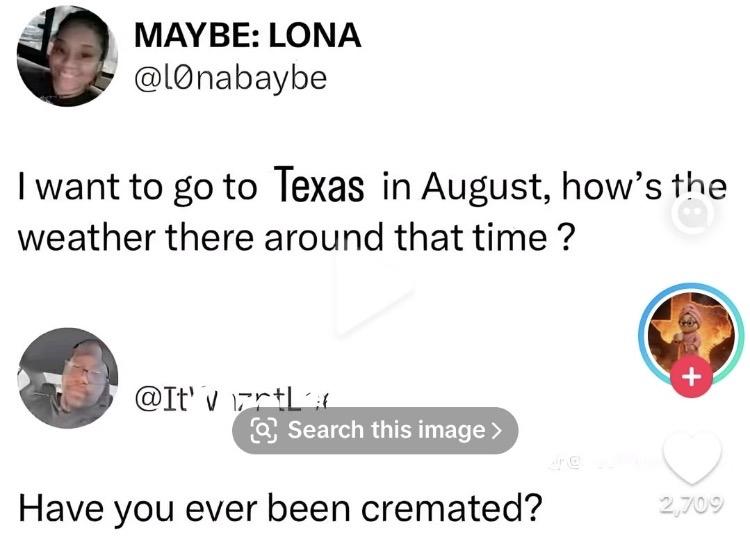Open the MAYBE: LONA display name

click(x=247, y=35)
